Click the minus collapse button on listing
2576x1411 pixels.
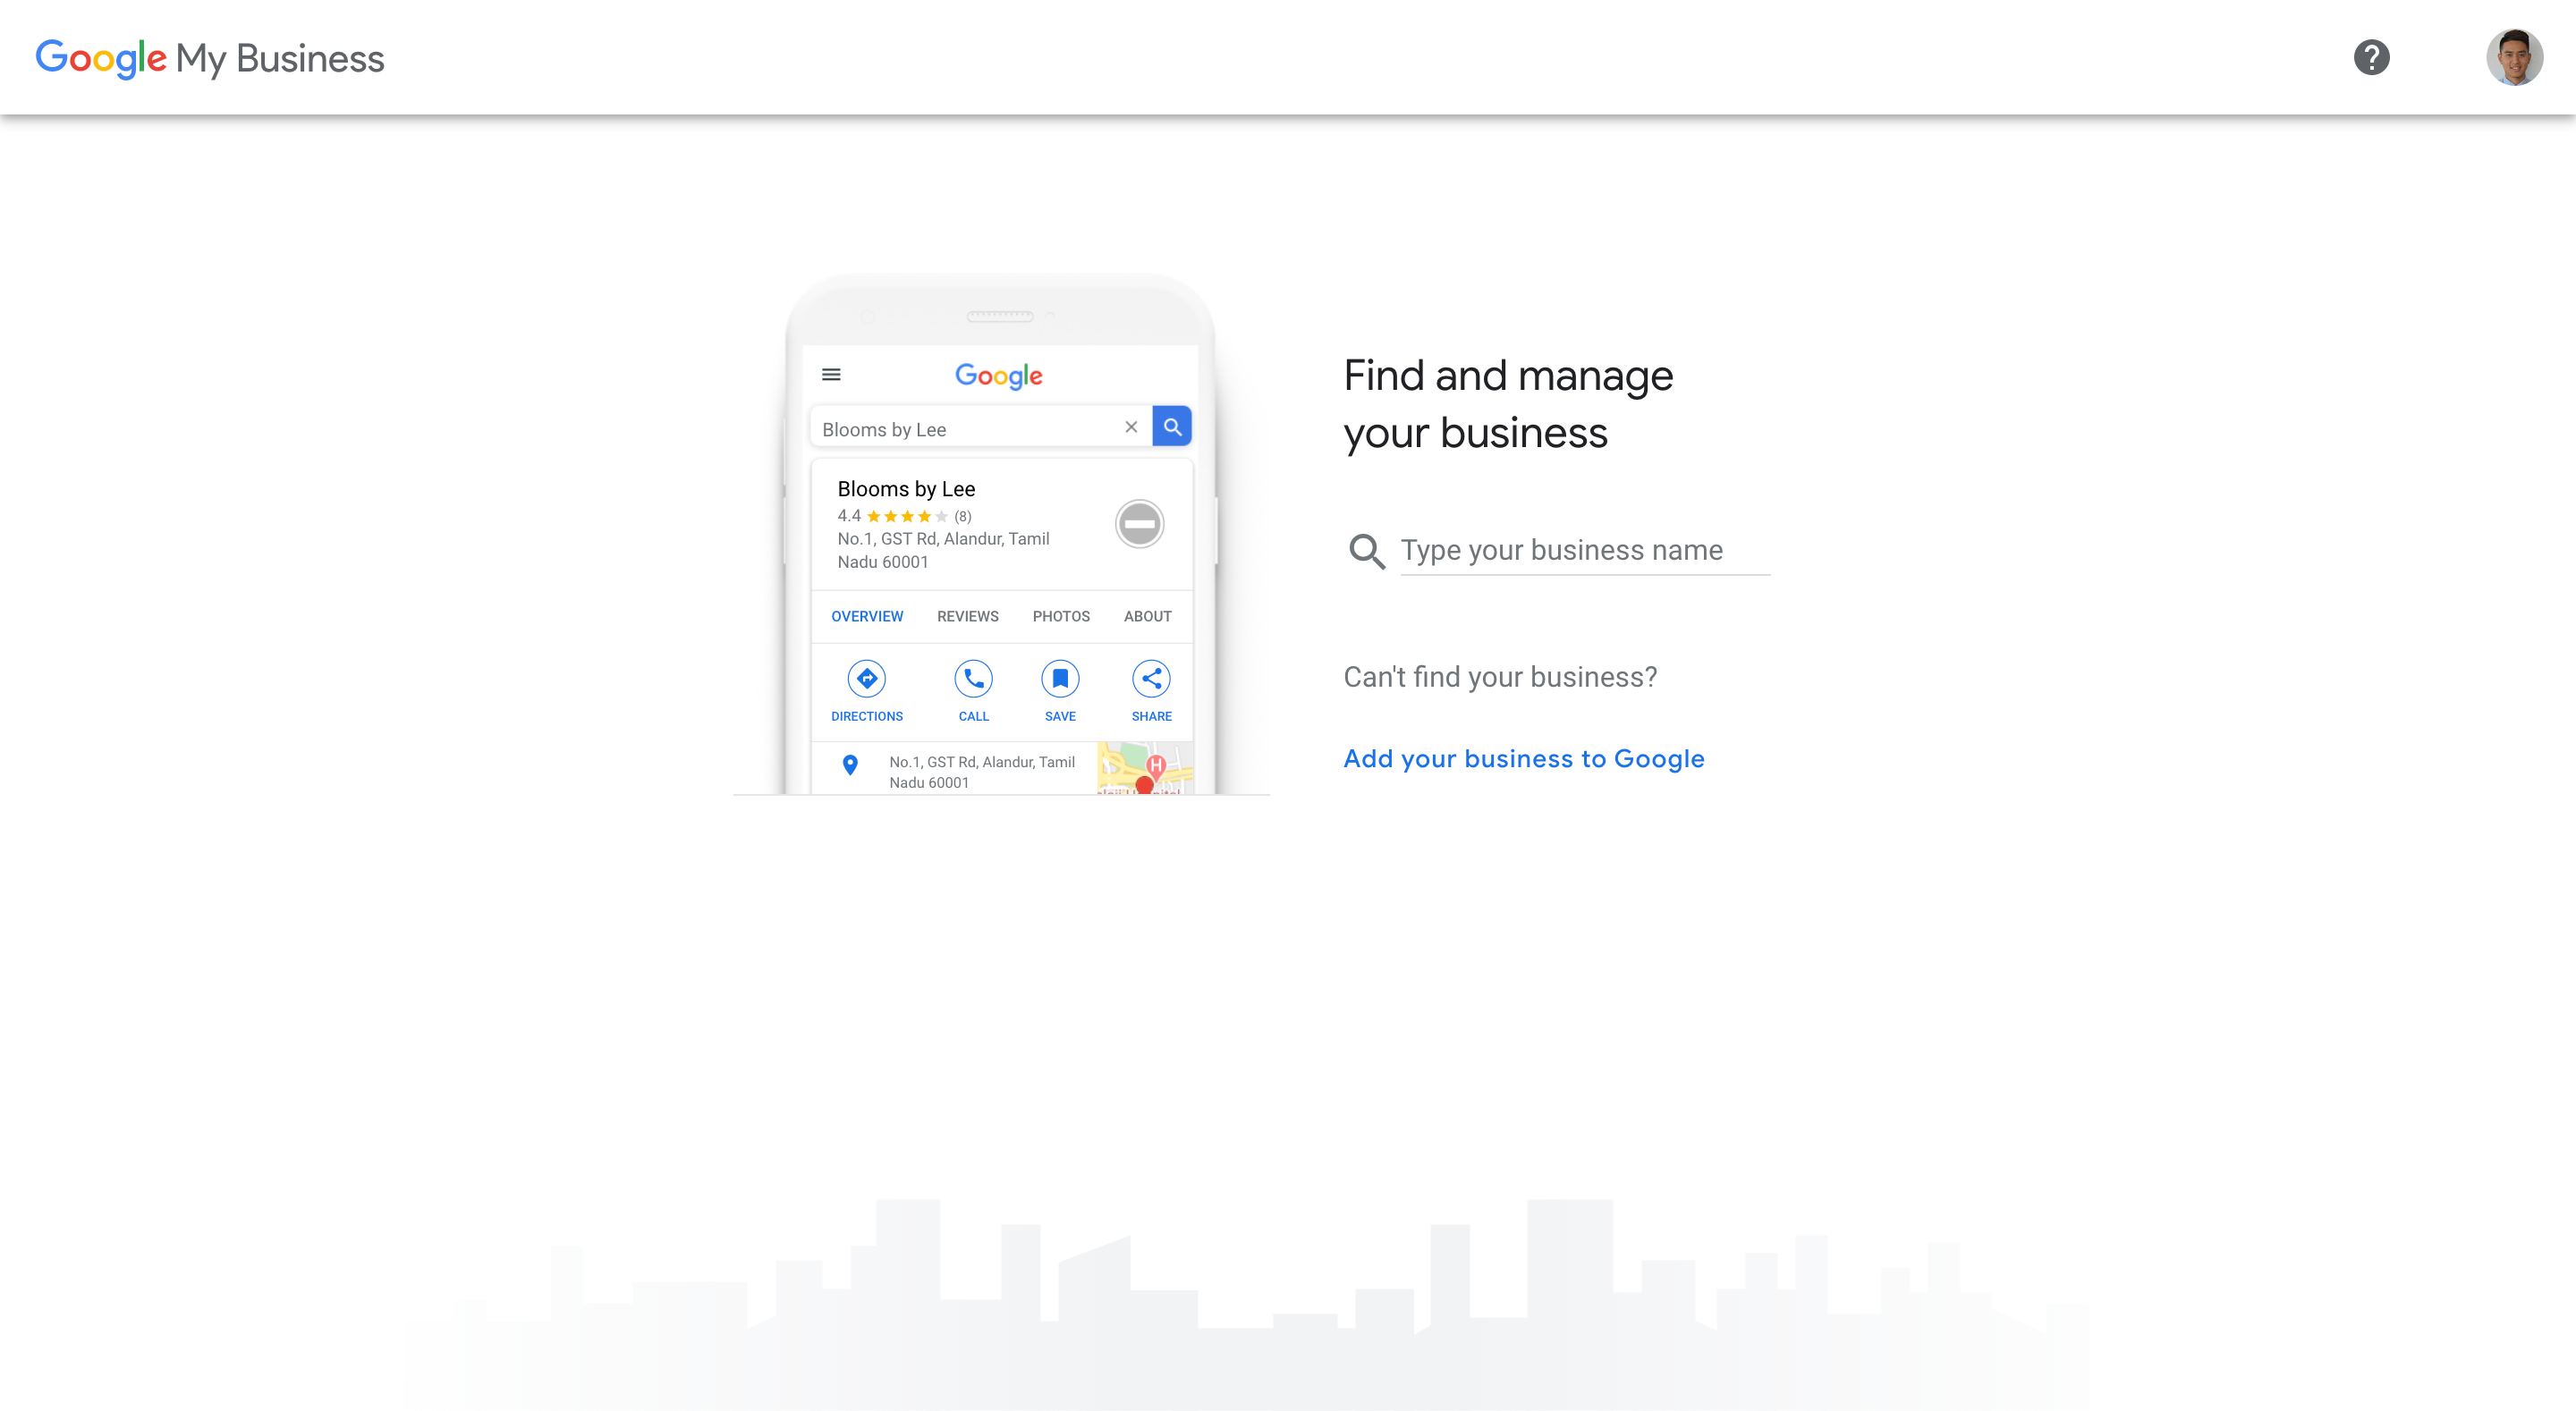coord(1140,523)
